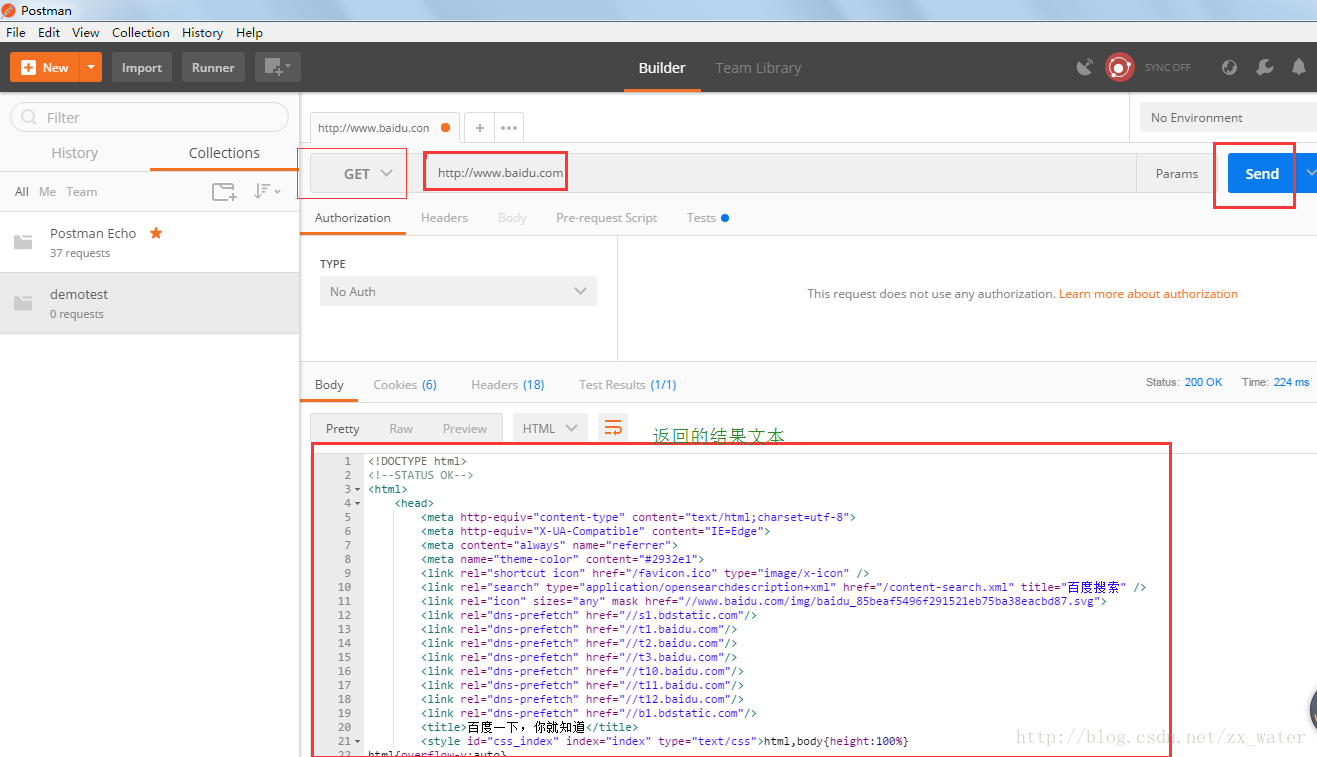The height and width of the screenshot is (757, 1317).
Task: Click the Runner button
Action: [213, 67]
